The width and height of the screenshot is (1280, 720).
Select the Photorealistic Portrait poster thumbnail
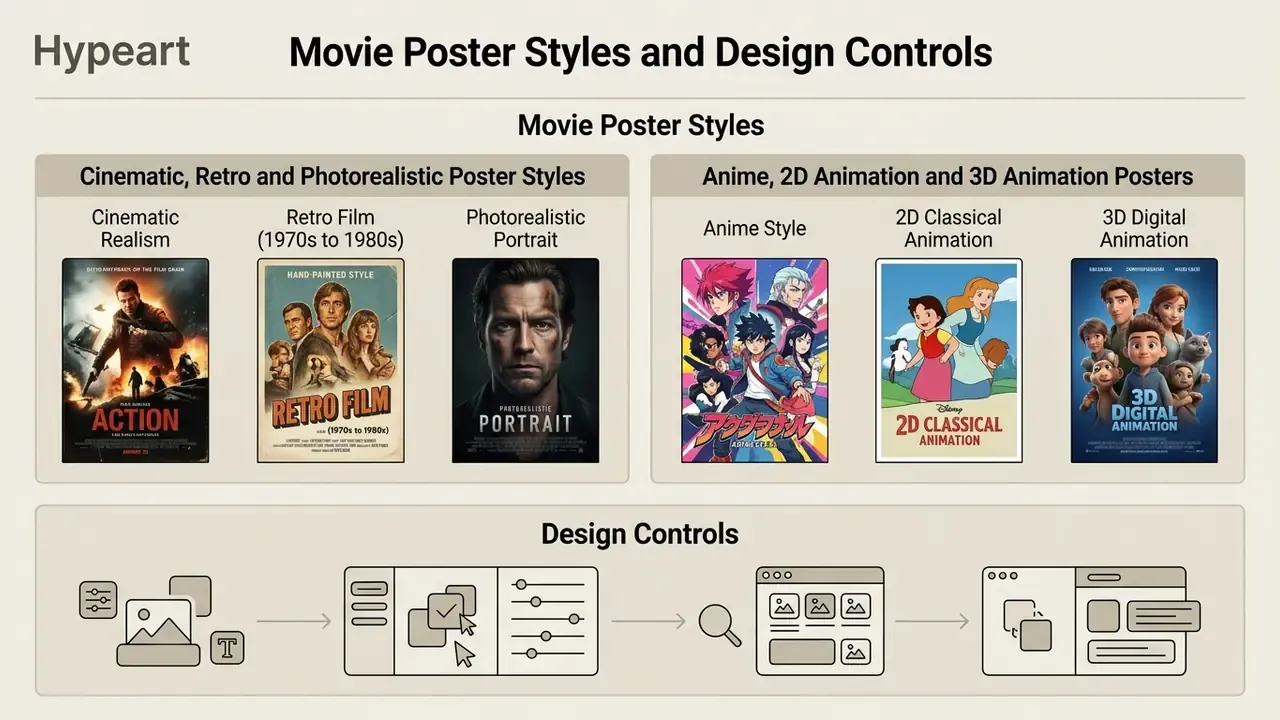click(x=526, y=360)
